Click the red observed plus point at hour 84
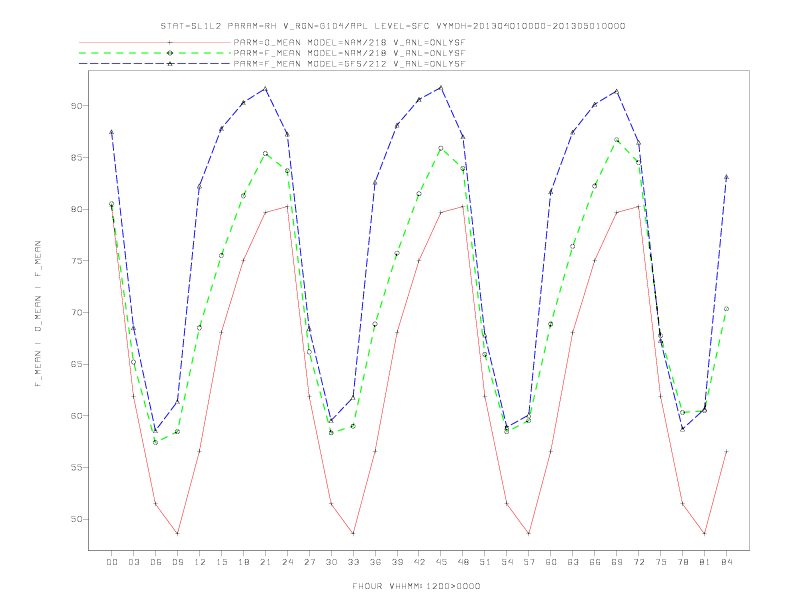Image resolution: width=792 pixels, height=612 pixels. point(726,451)
